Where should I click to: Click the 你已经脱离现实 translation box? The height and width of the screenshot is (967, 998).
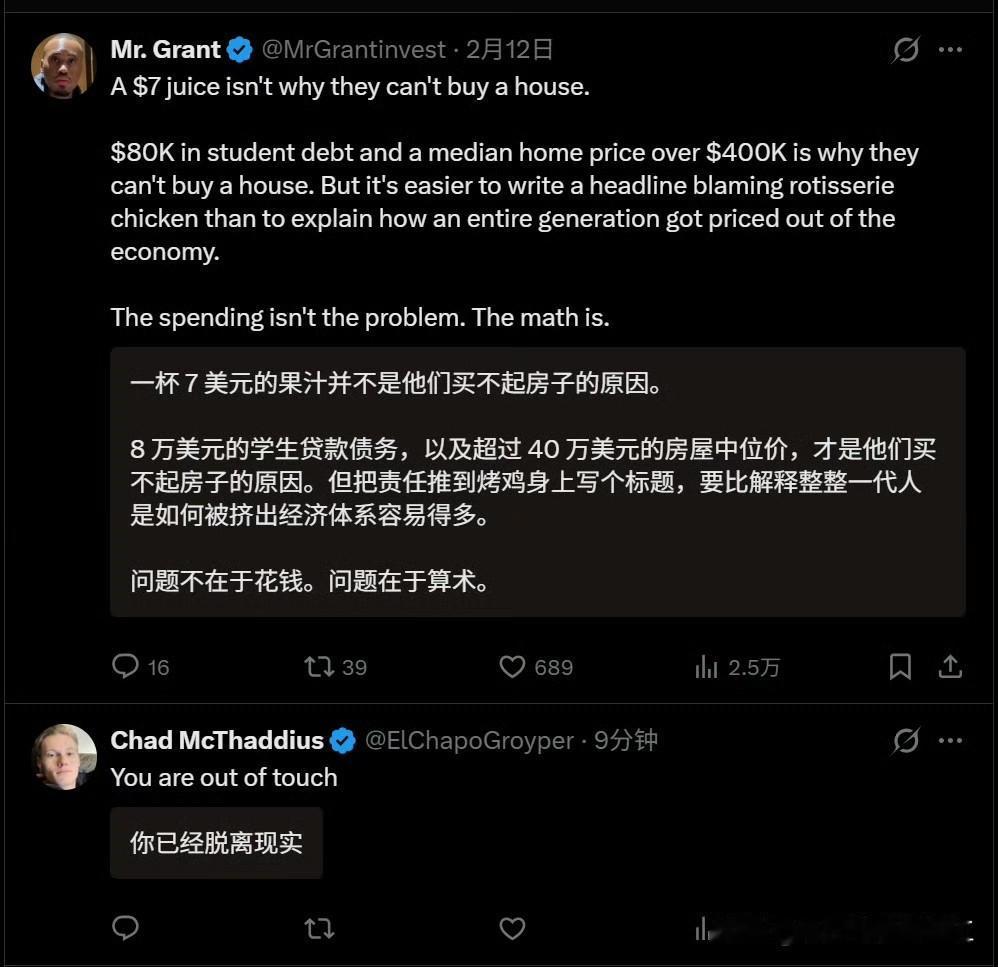click(216, 843)
